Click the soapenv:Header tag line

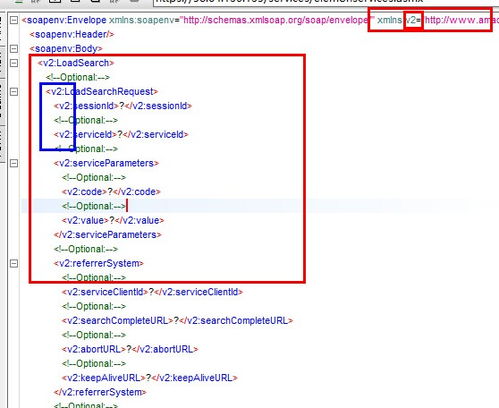[72, 34]
